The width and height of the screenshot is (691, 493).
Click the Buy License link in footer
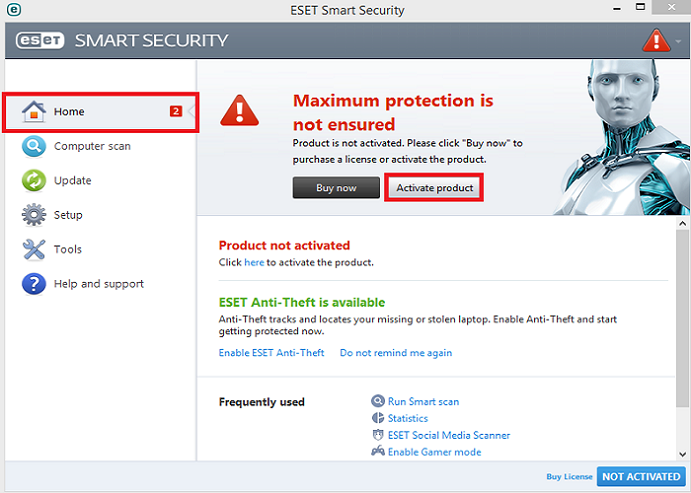569,477
